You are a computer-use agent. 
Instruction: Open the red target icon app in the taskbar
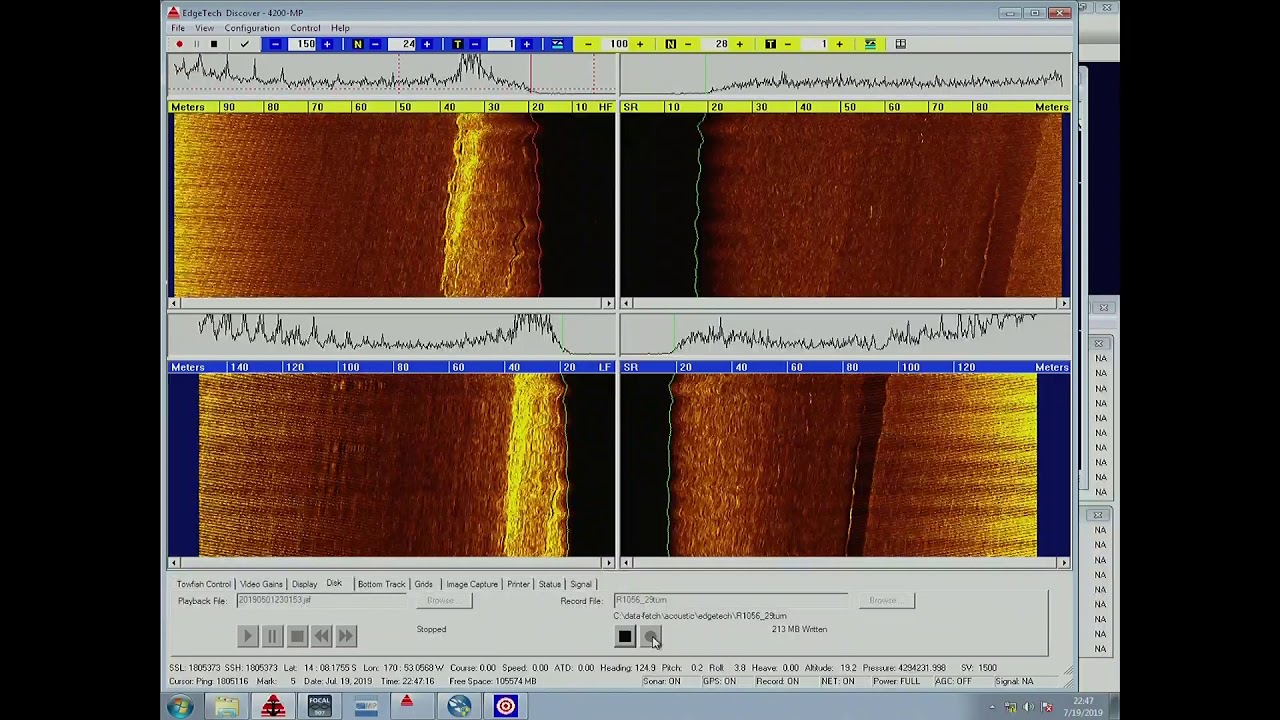(505, 707)
